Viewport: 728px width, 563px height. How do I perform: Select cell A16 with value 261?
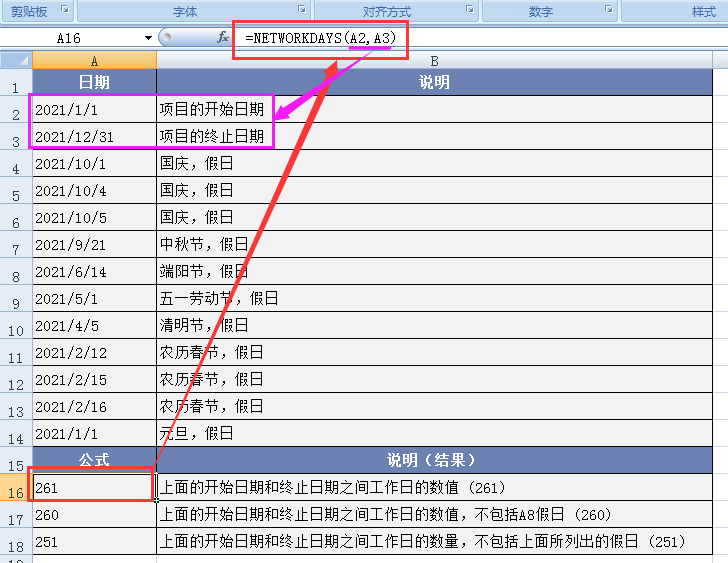[94, 487]
